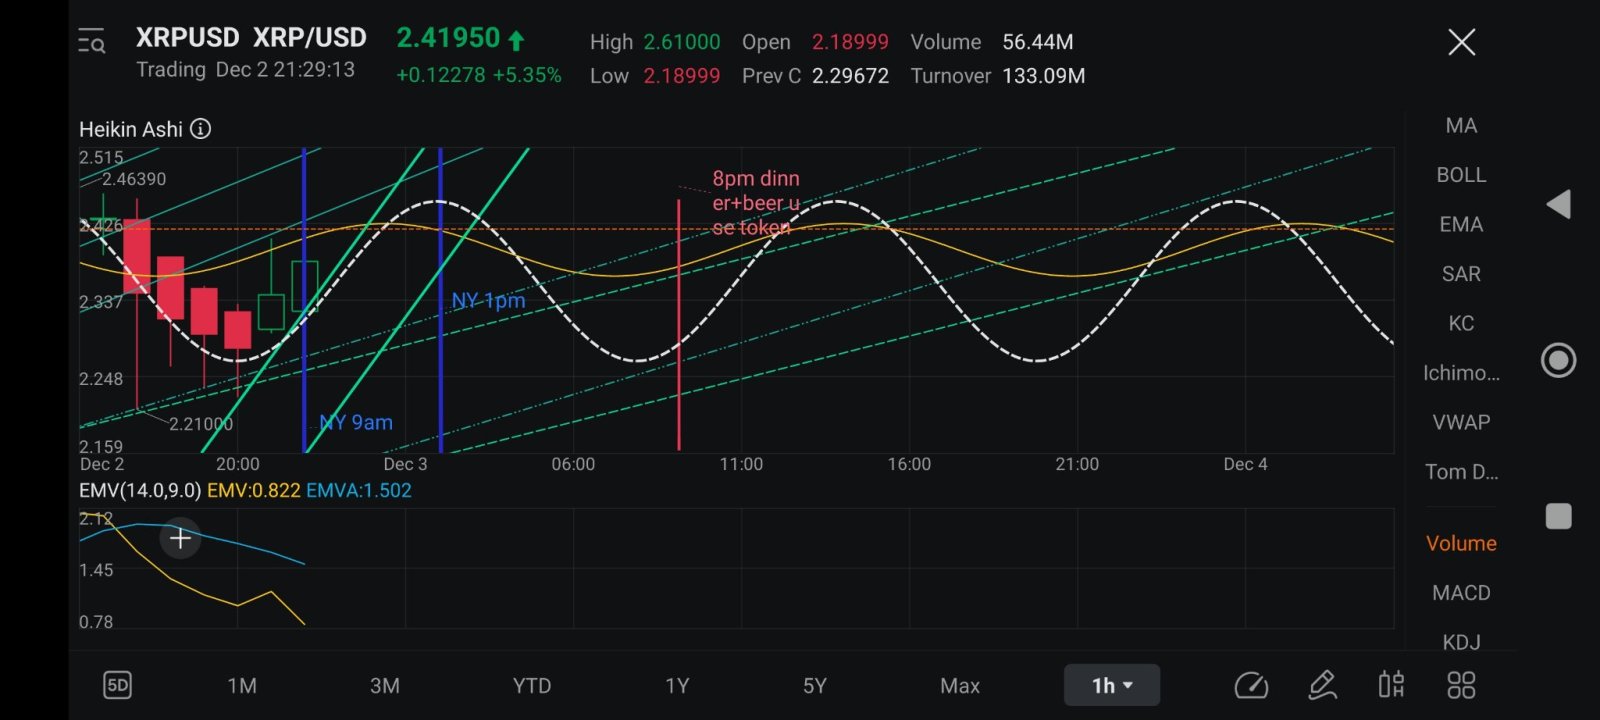Viewport: 1600px width, 720px height.
Task: Enable the Tom D... indicator
Action: [x=1461, y=472]
